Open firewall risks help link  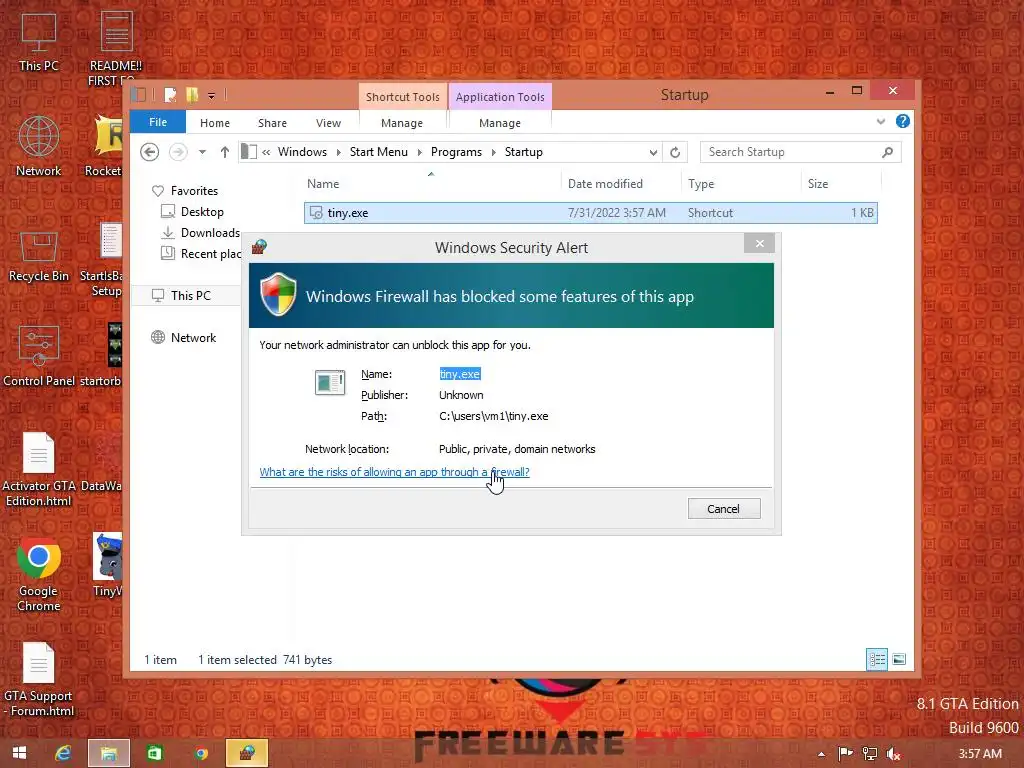tap(394, 472)
